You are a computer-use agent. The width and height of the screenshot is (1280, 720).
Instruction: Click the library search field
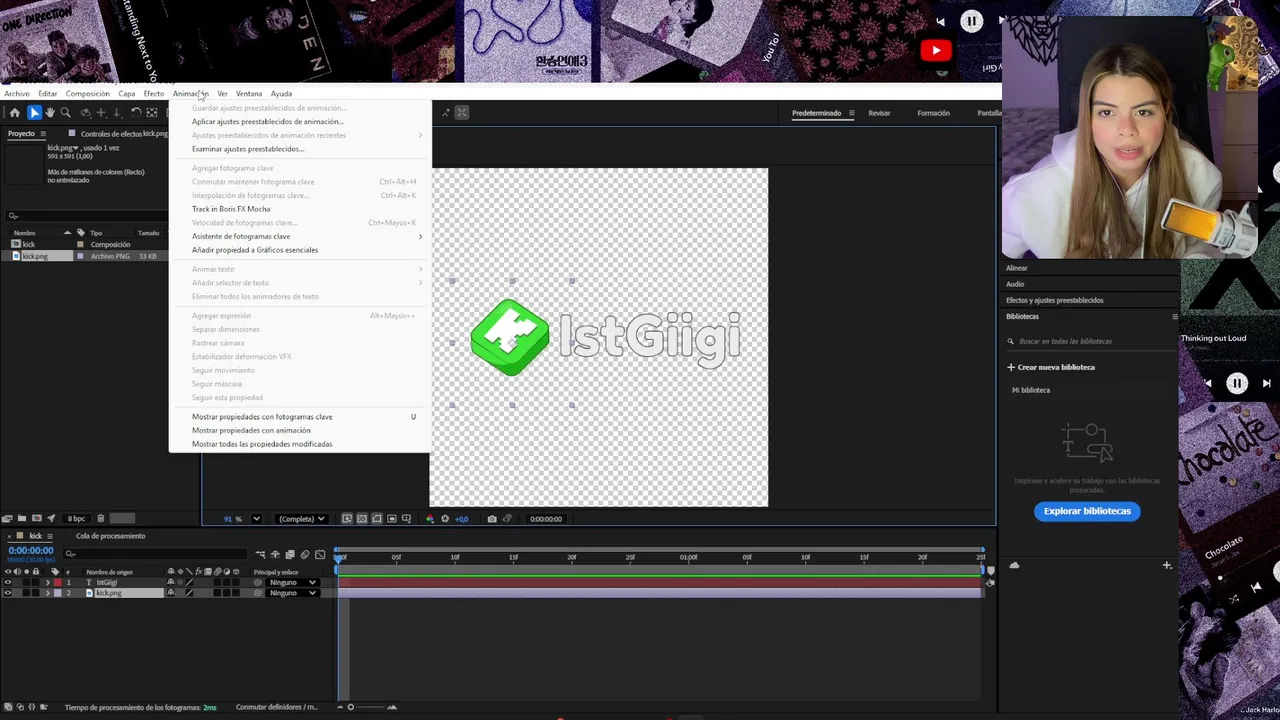[x=1092, y=341]
